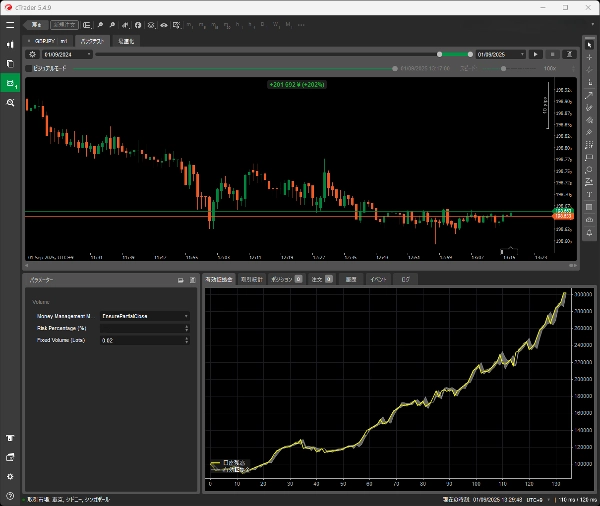Open backtesting settings gear icon

click(x=33, y=54)
